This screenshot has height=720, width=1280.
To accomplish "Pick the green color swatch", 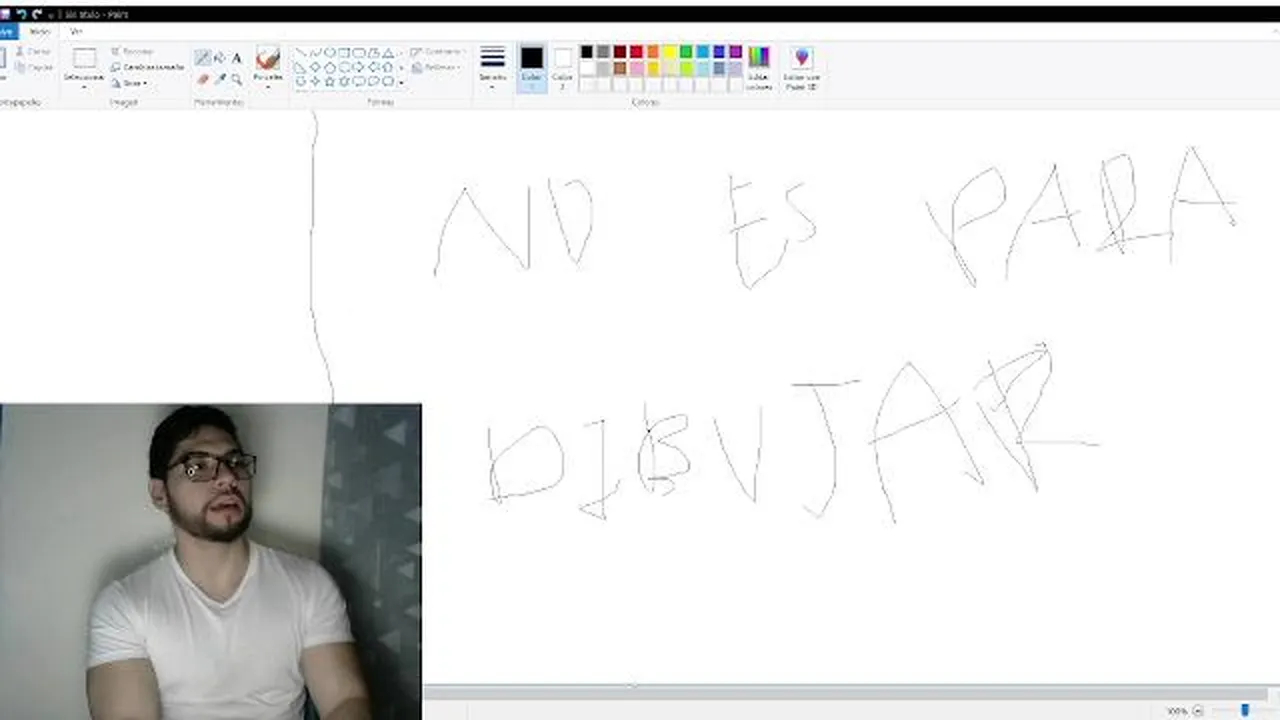I will click(x=686, y=52).
